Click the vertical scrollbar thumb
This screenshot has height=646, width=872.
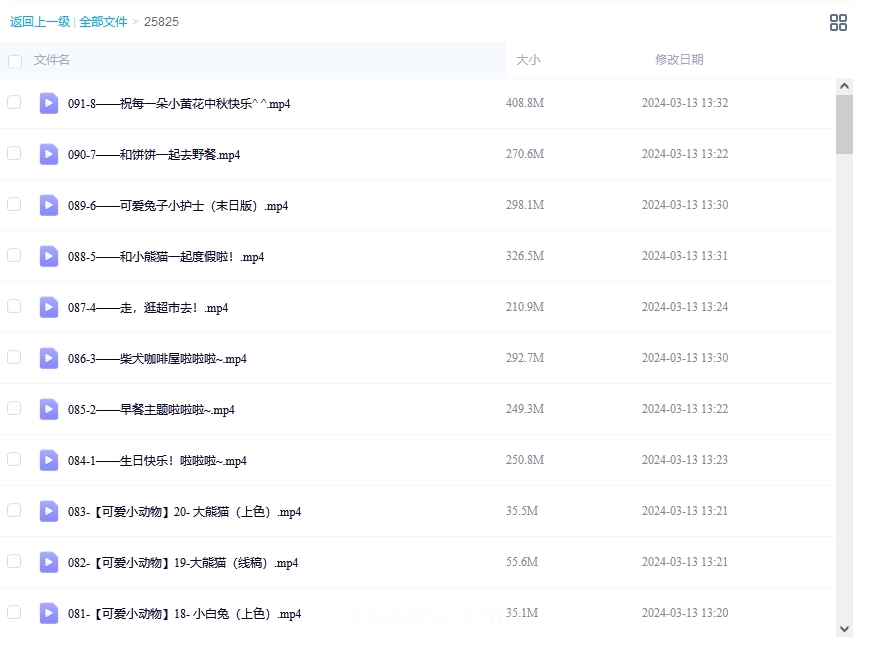coord(844,125)
